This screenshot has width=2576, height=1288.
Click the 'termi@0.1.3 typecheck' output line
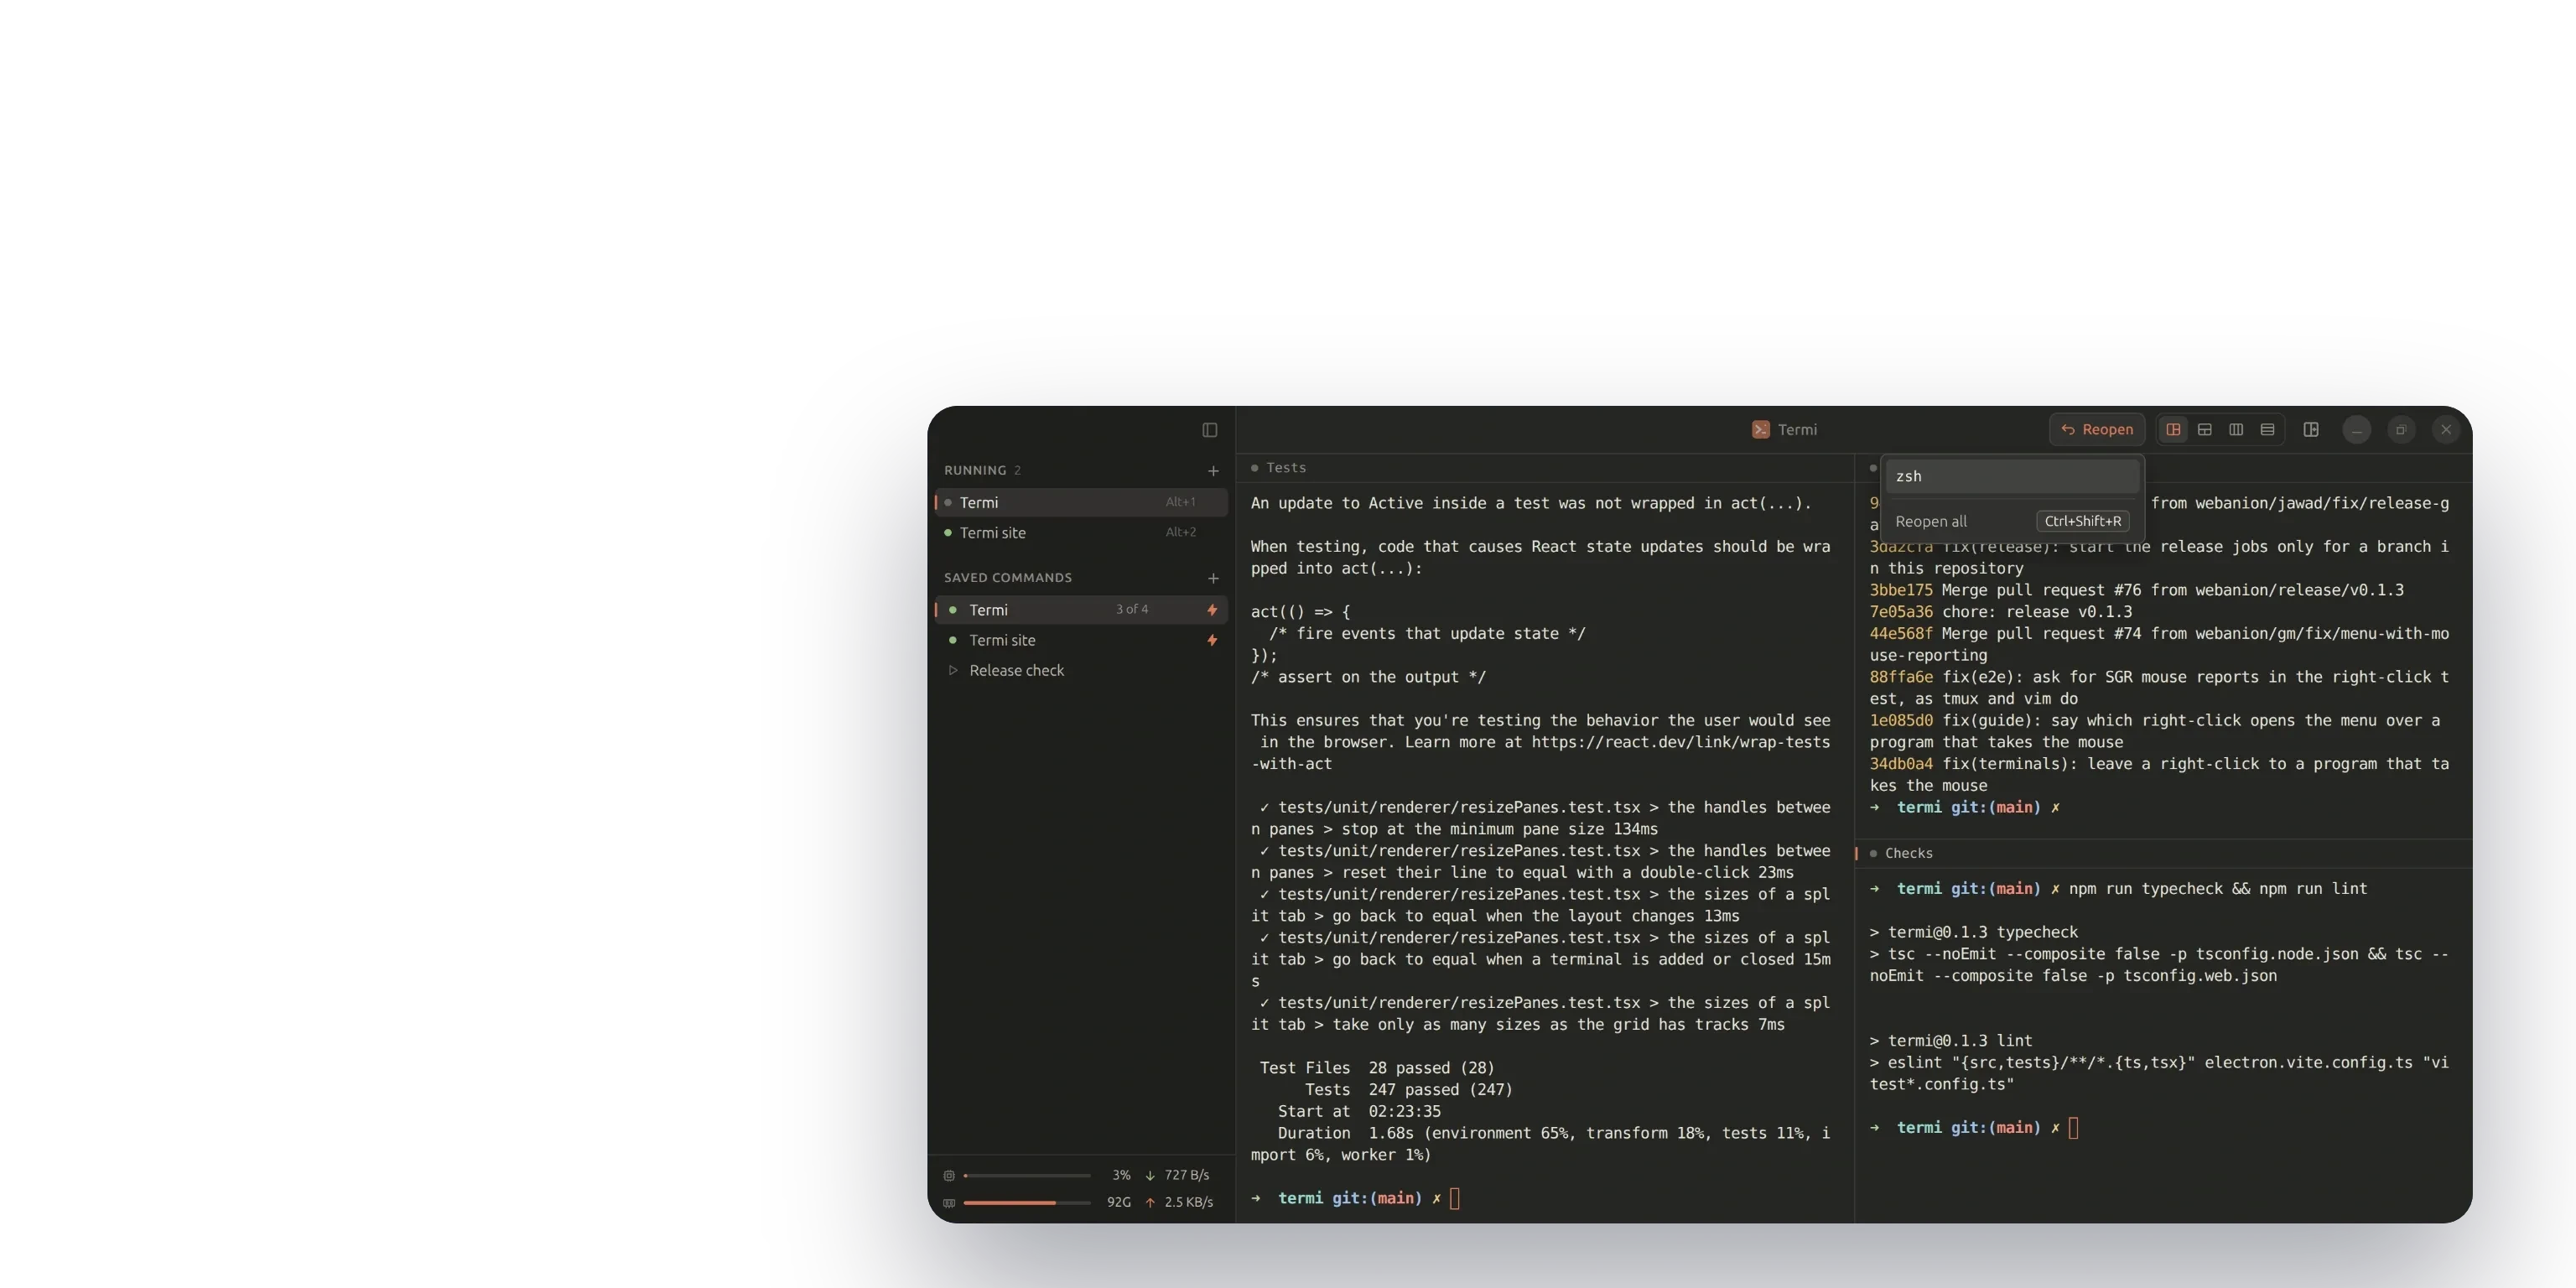1974,932
